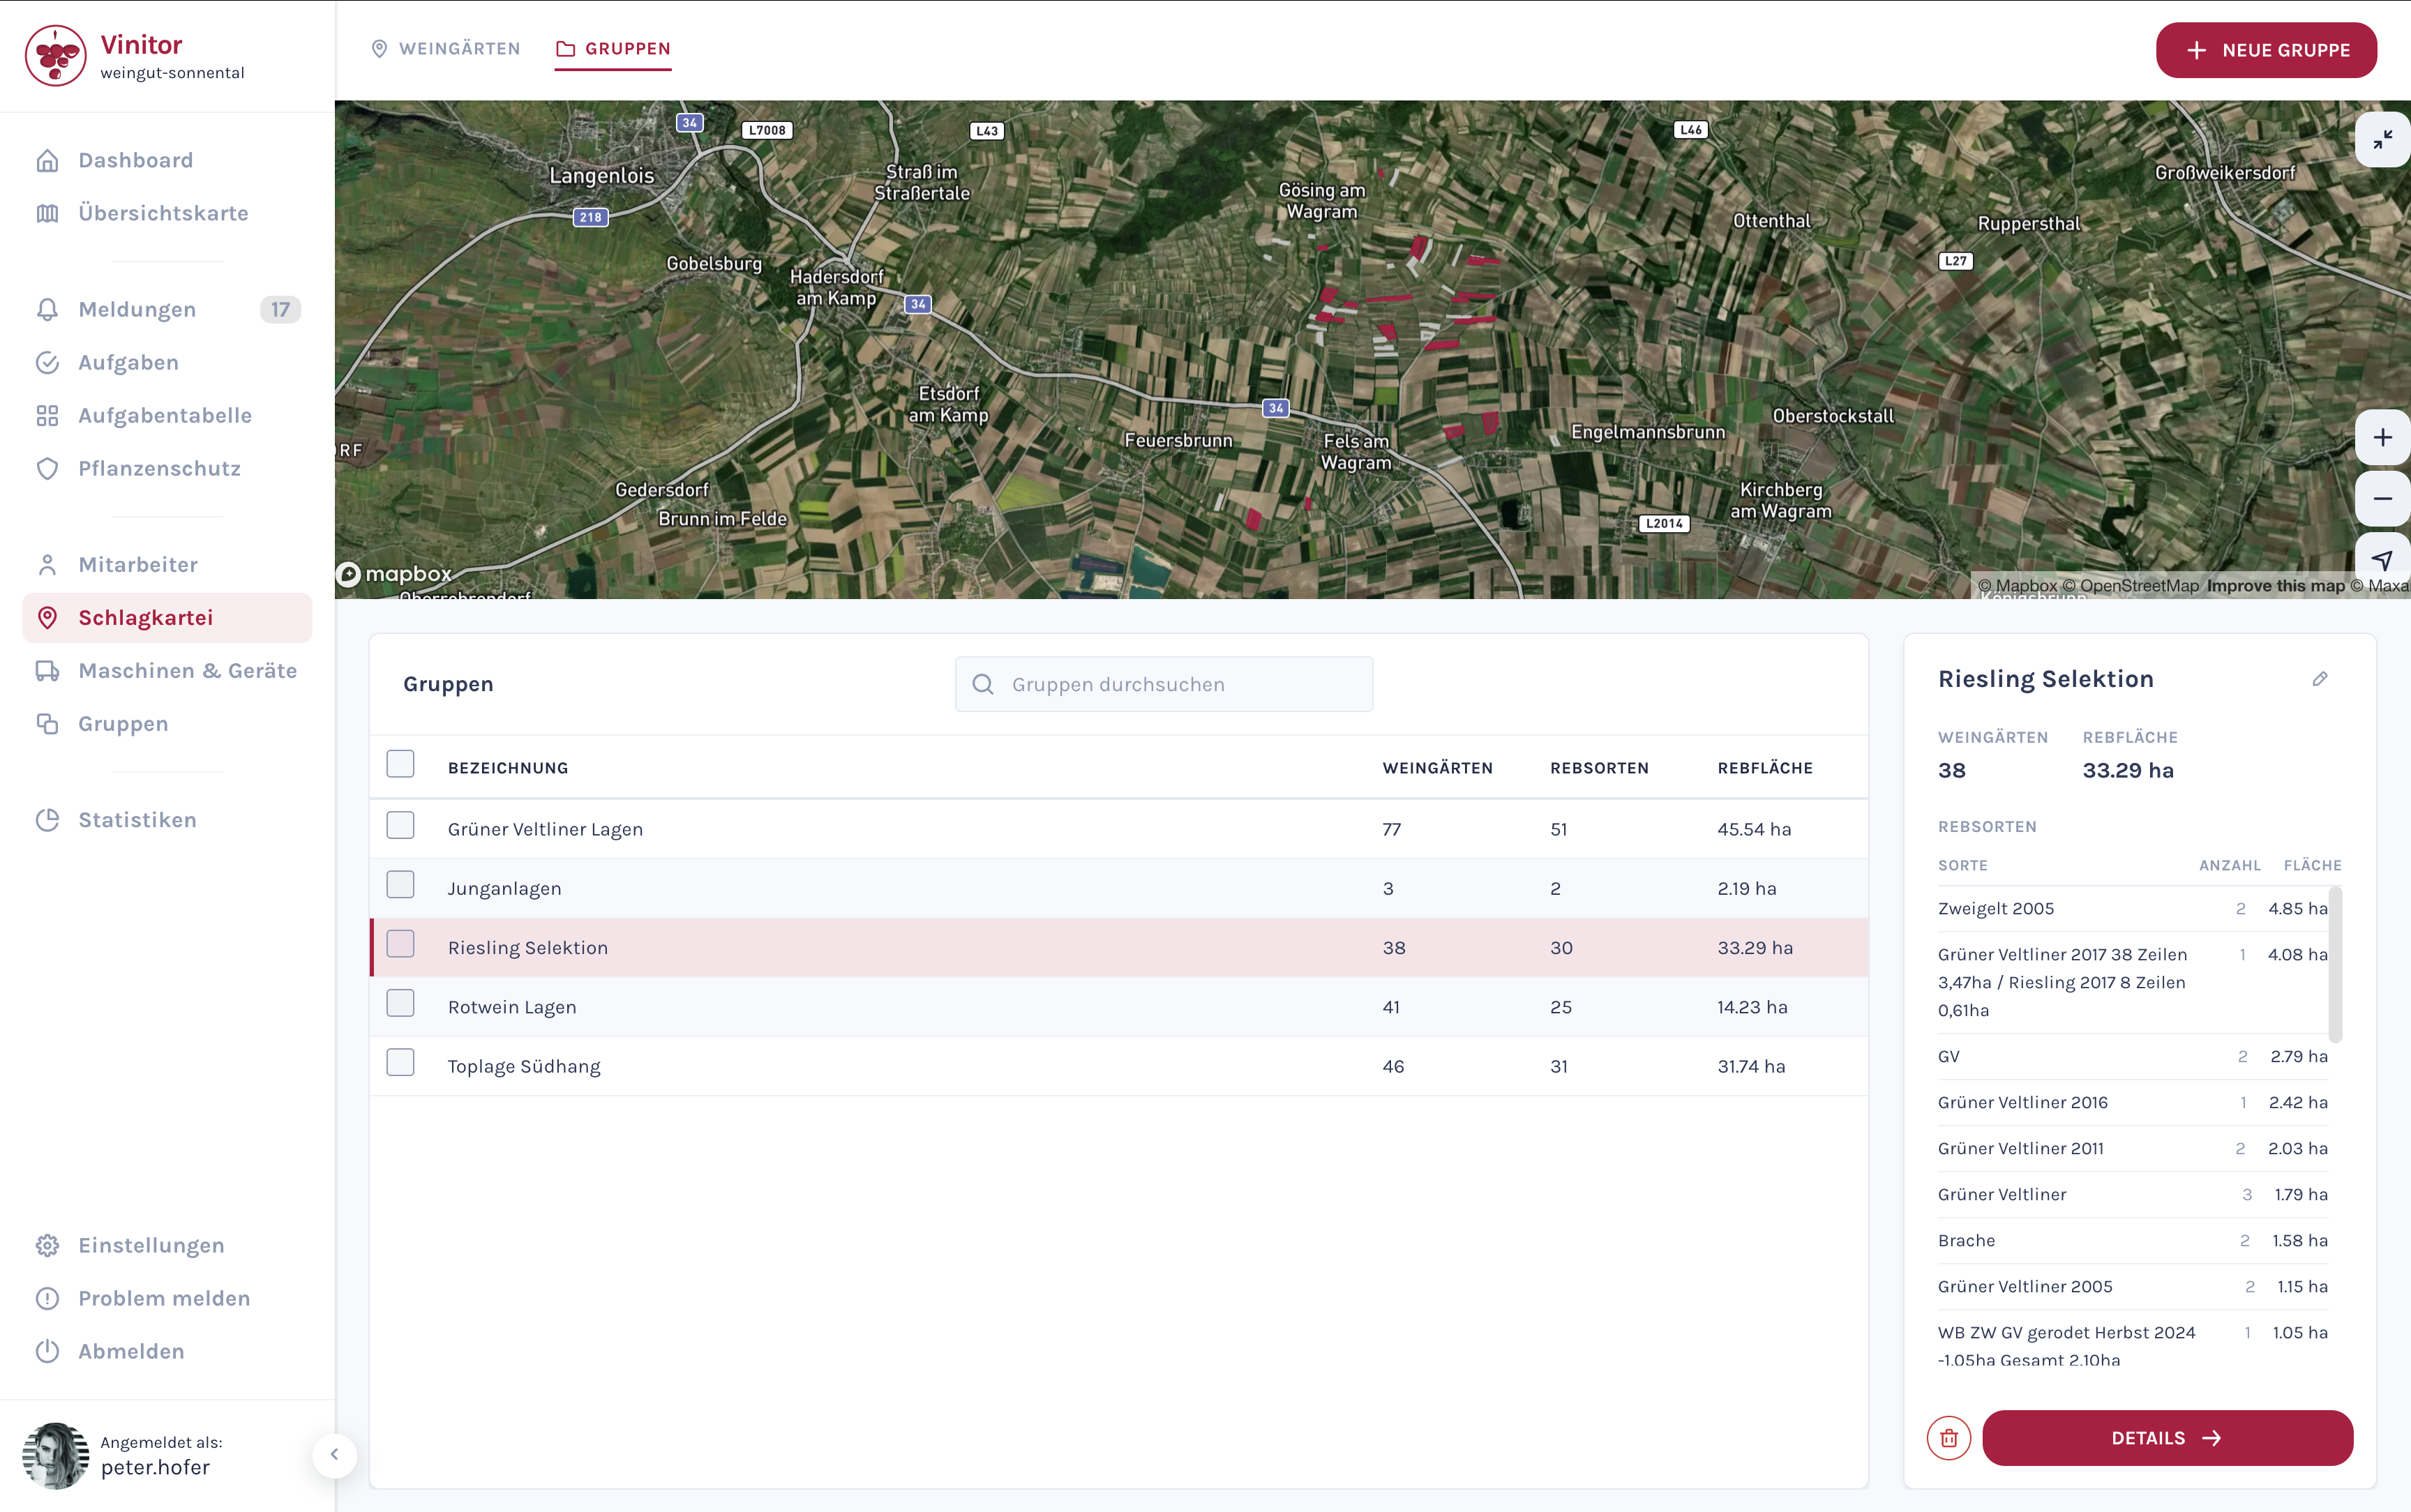Viewport: 2411px width, 1512px height.
Task: Tick the Toplage Südhang checkbox
Action: pos(400,1062)
